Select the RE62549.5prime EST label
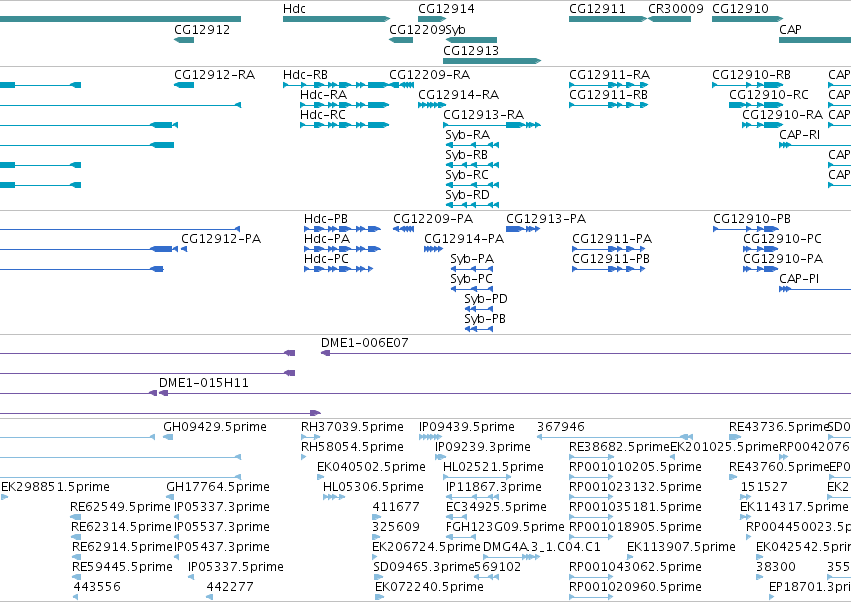Viewport: 851px width, 602px height. coord(120,508)
